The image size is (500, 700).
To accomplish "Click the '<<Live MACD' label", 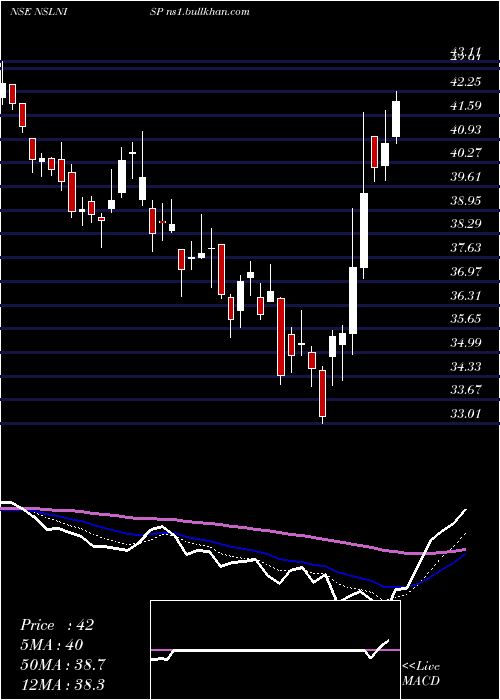I will click(x=421, y=674).
